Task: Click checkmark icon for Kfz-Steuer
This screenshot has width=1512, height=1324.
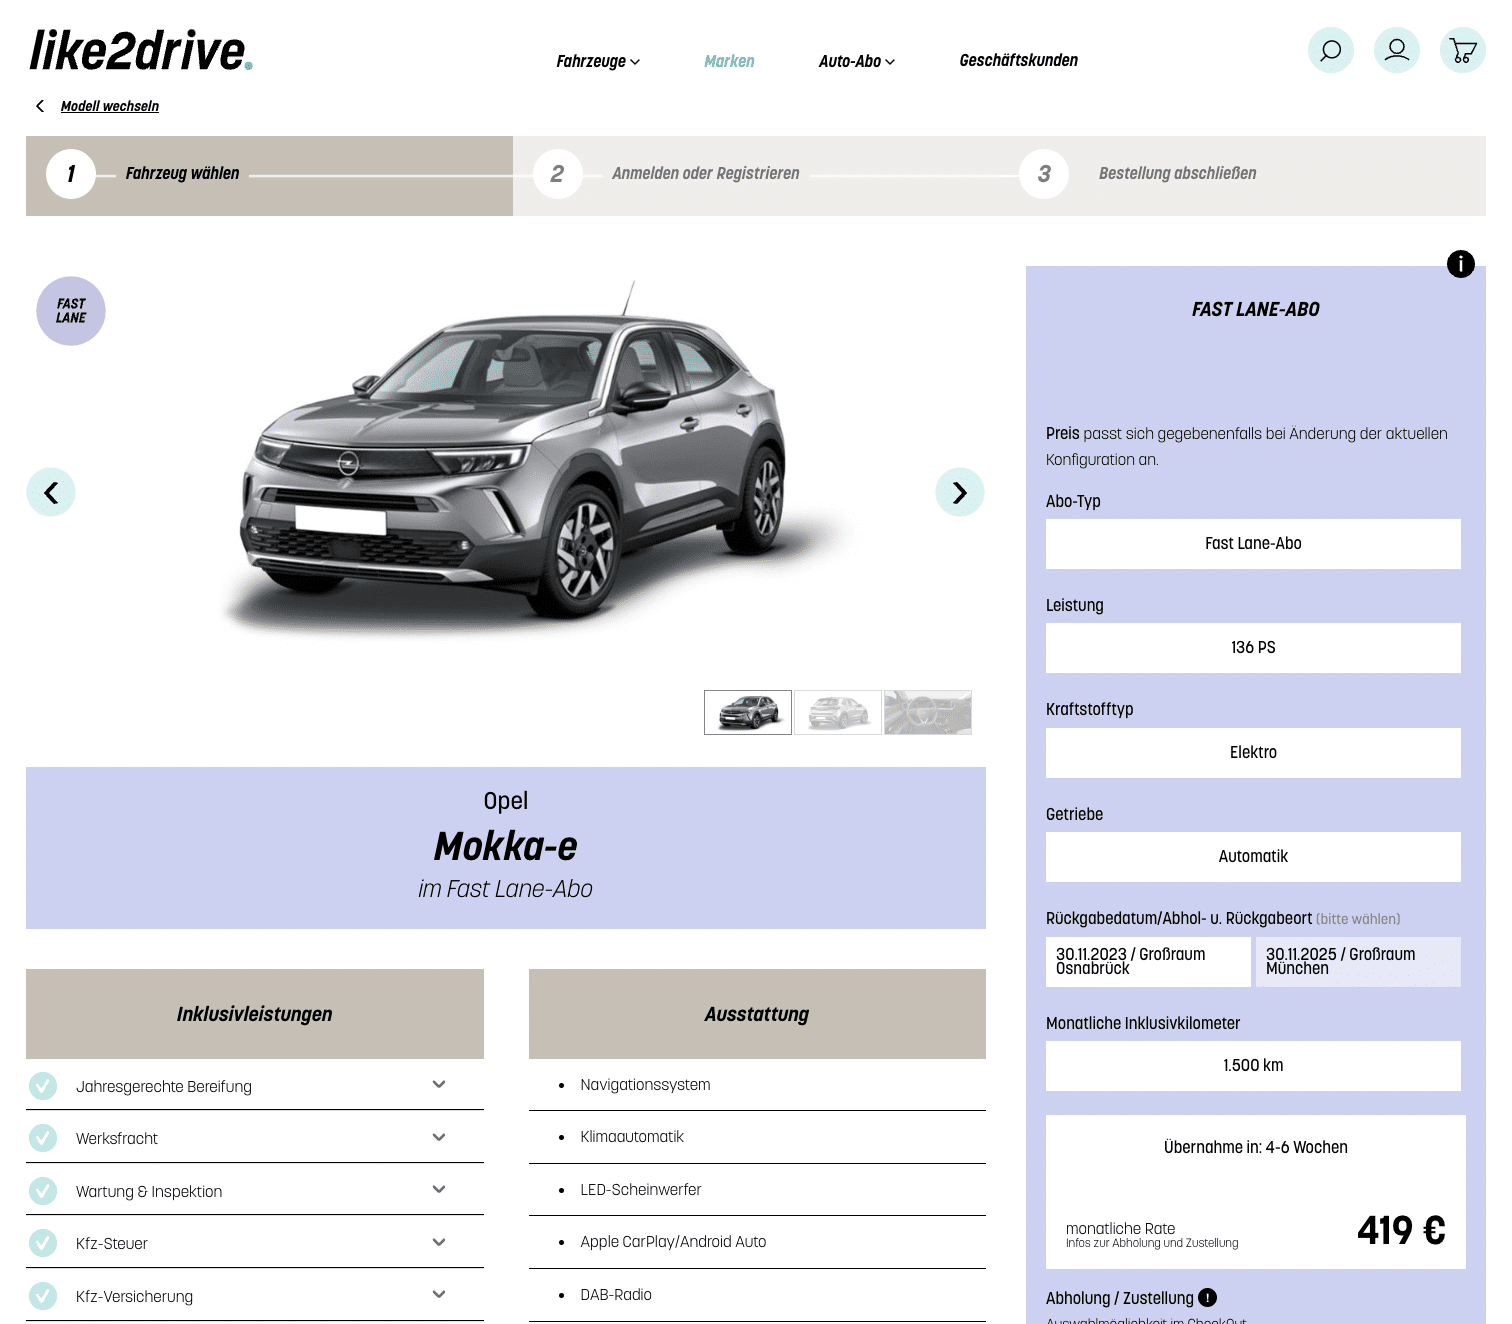Action: coord(43,1243)
